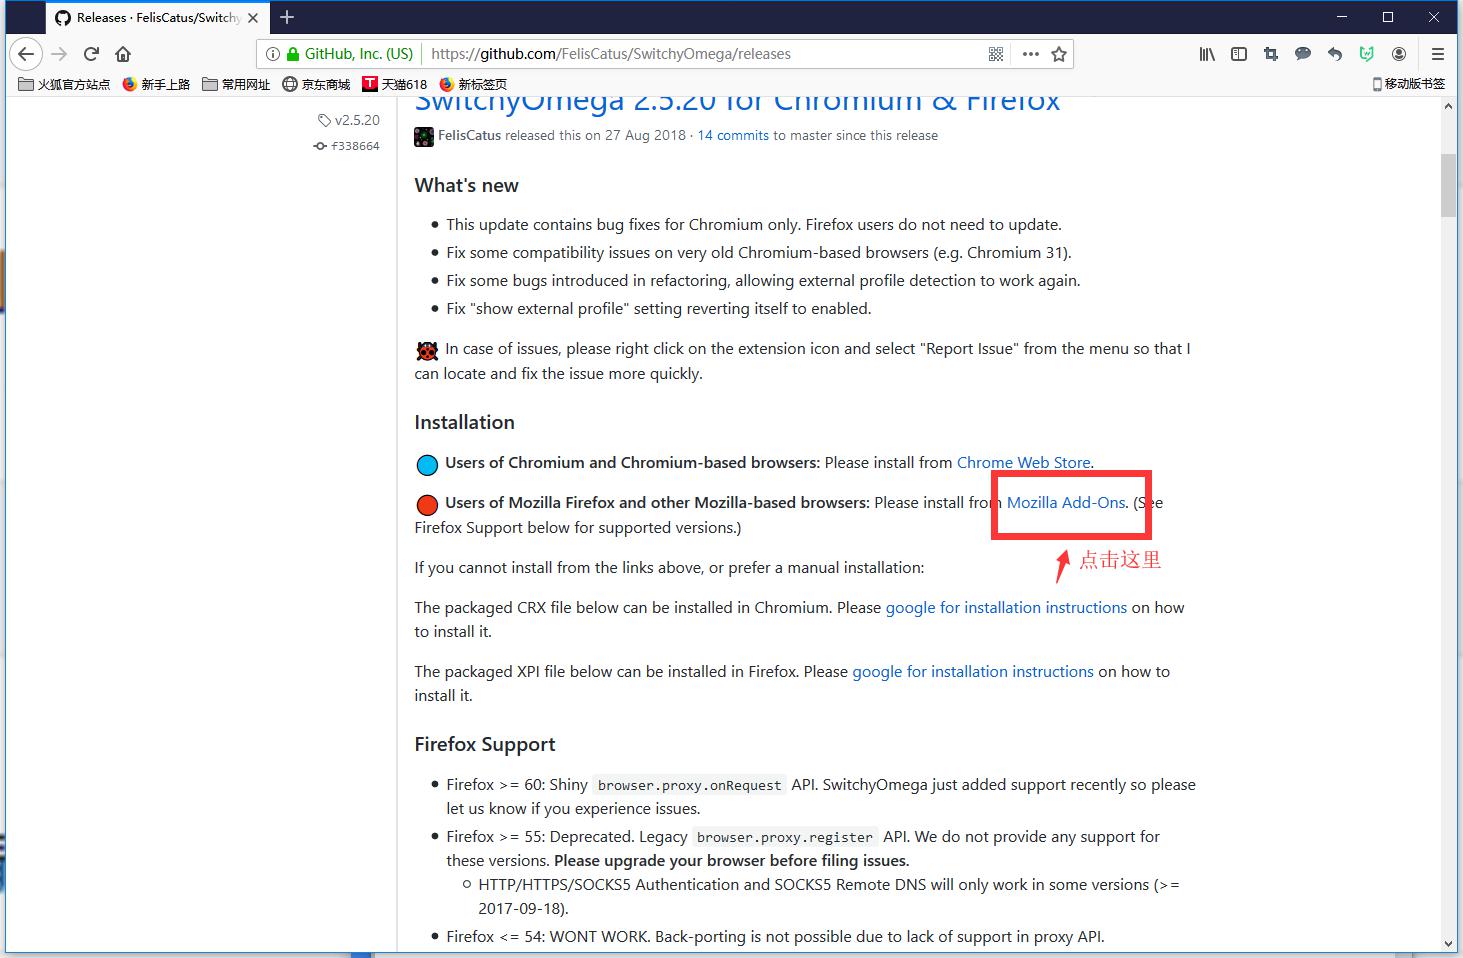Open the 天猫618 bookmark
The image size is (1463, 958).
coord(395,84)
